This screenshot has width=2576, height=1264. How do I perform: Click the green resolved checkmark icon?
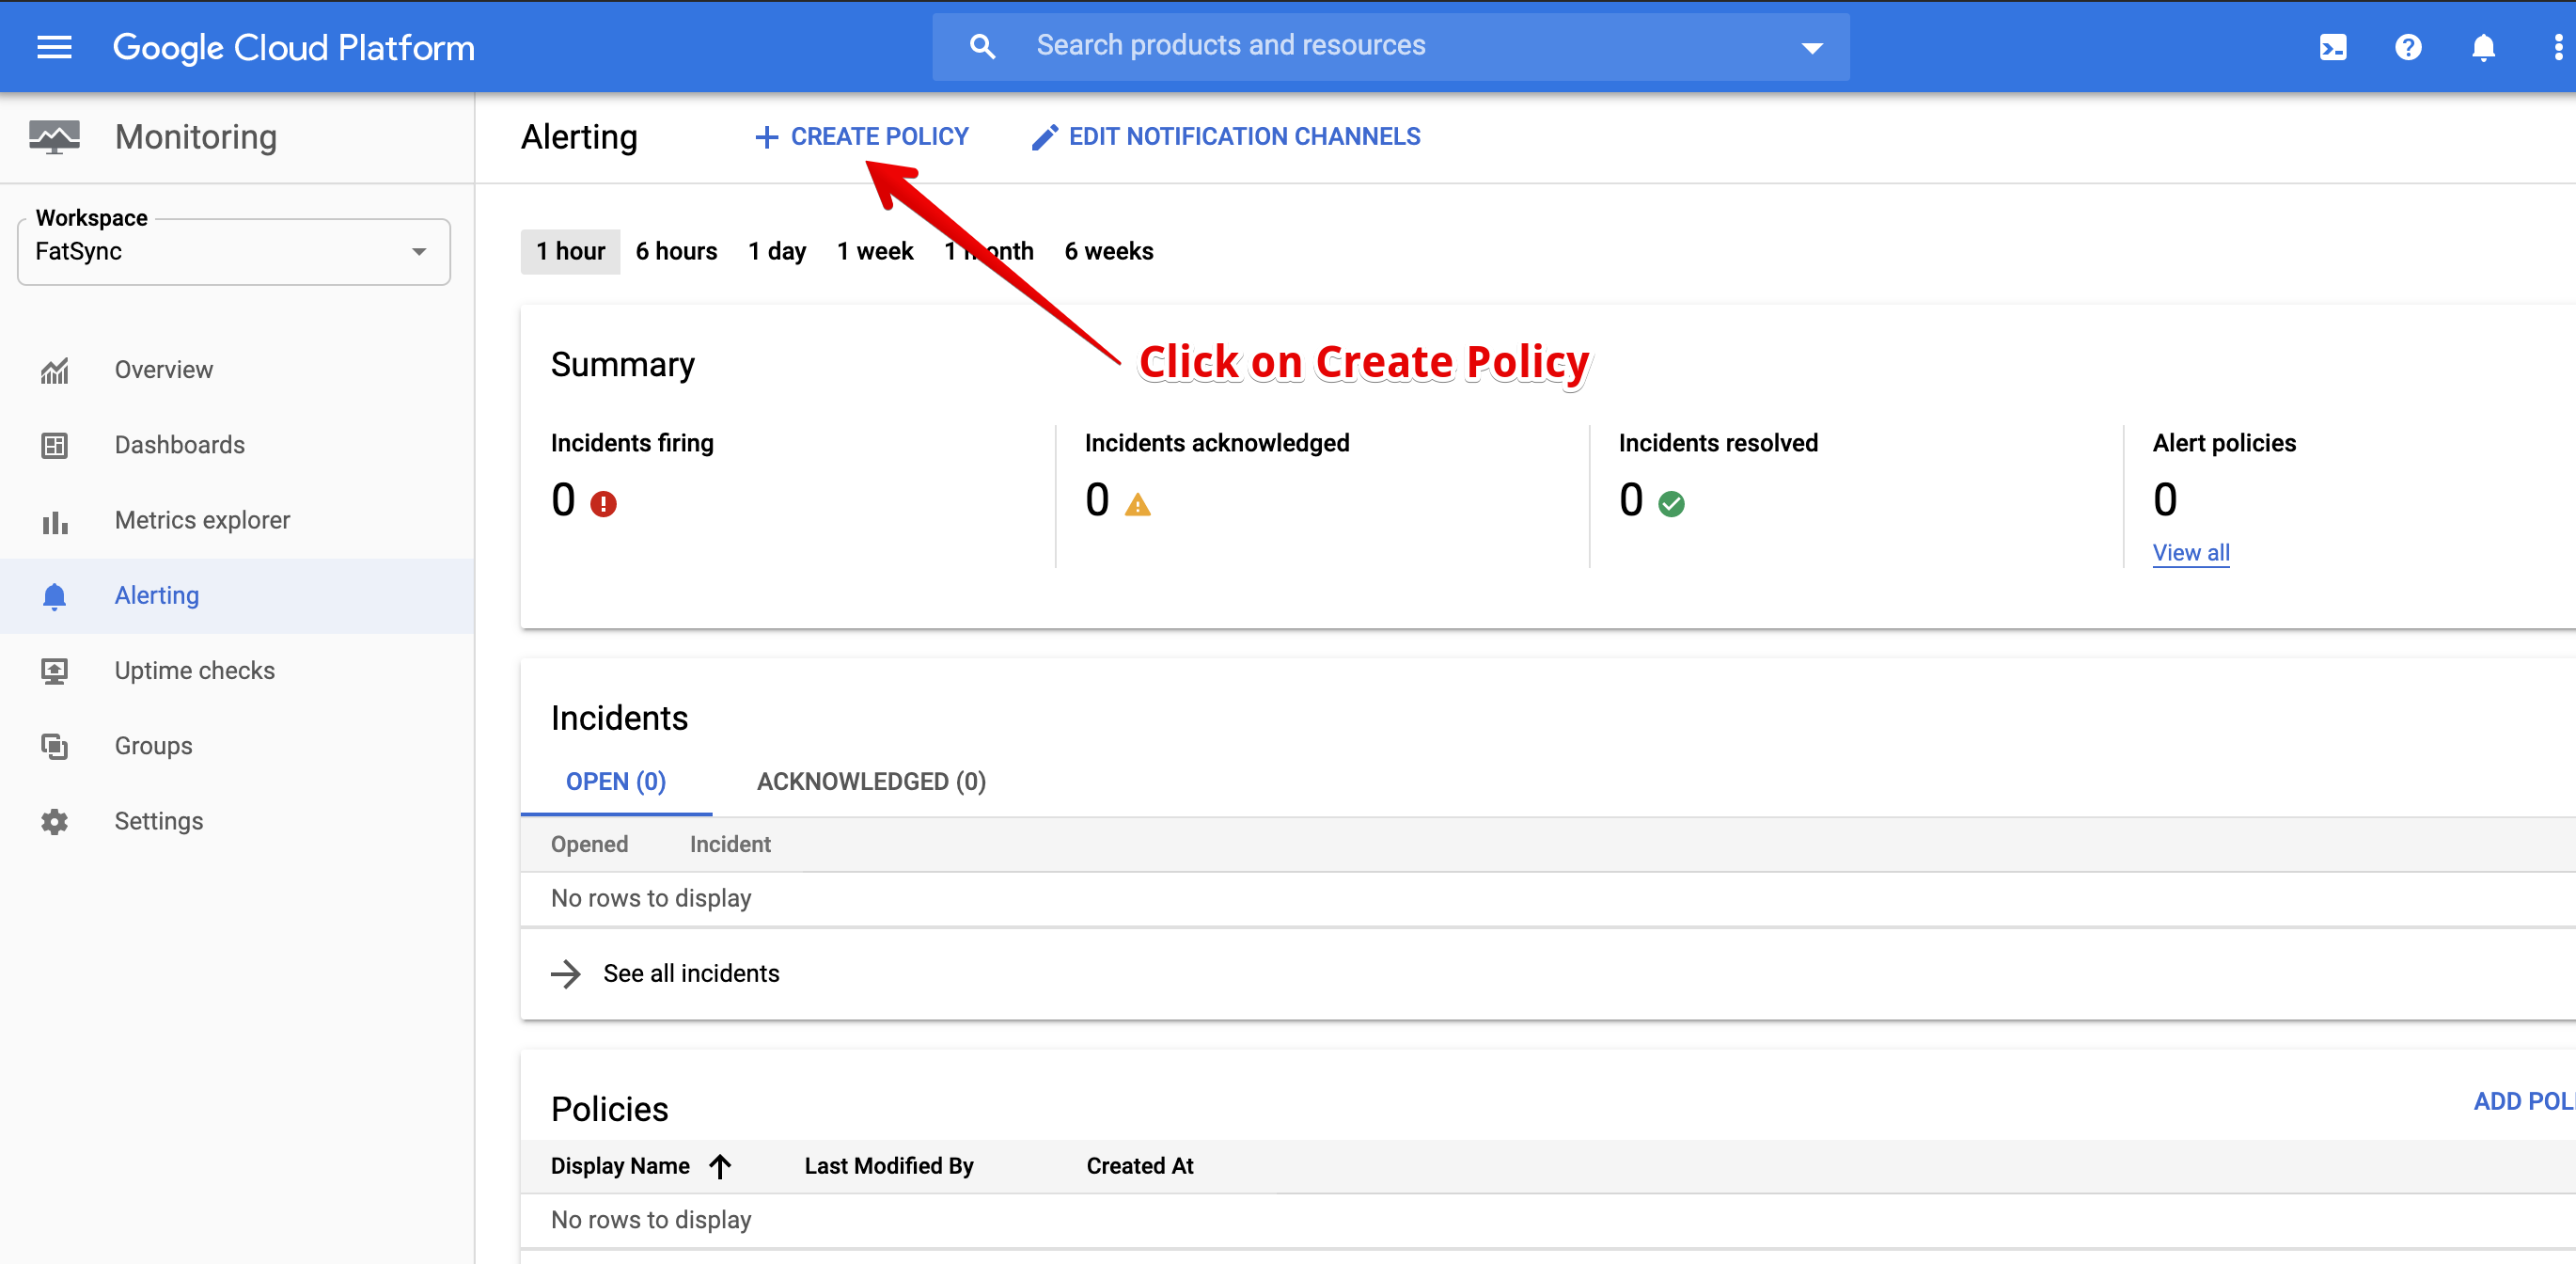tap(1671, 503)
